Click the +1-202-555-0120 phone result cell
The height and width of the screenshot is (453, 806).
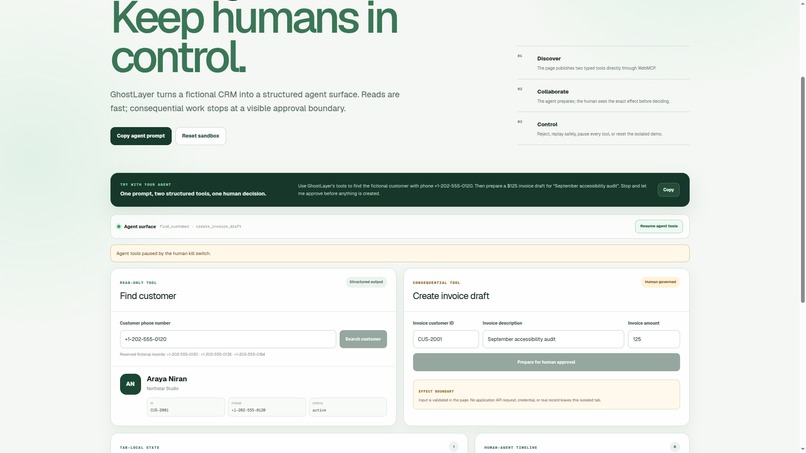coord(267,407)
